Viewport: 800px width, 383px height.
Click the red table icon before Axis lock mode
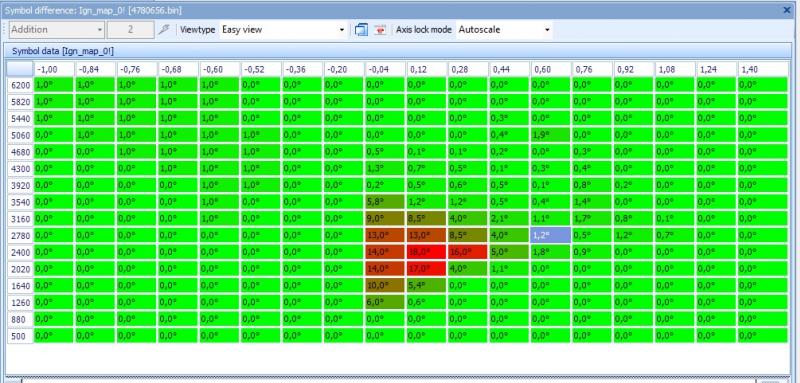point(380,30)
